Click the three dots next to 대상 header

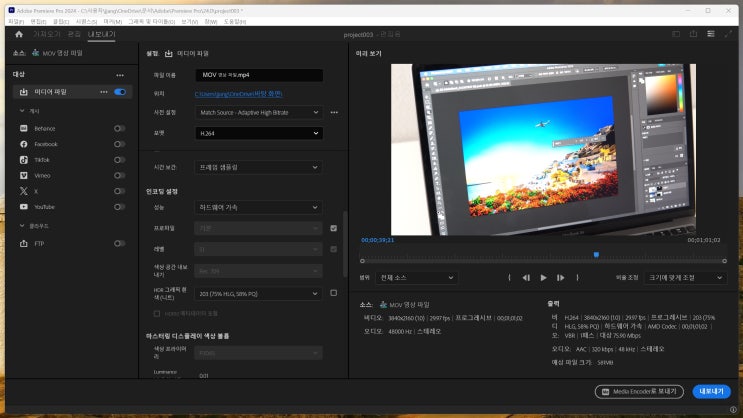click(120, 74)
